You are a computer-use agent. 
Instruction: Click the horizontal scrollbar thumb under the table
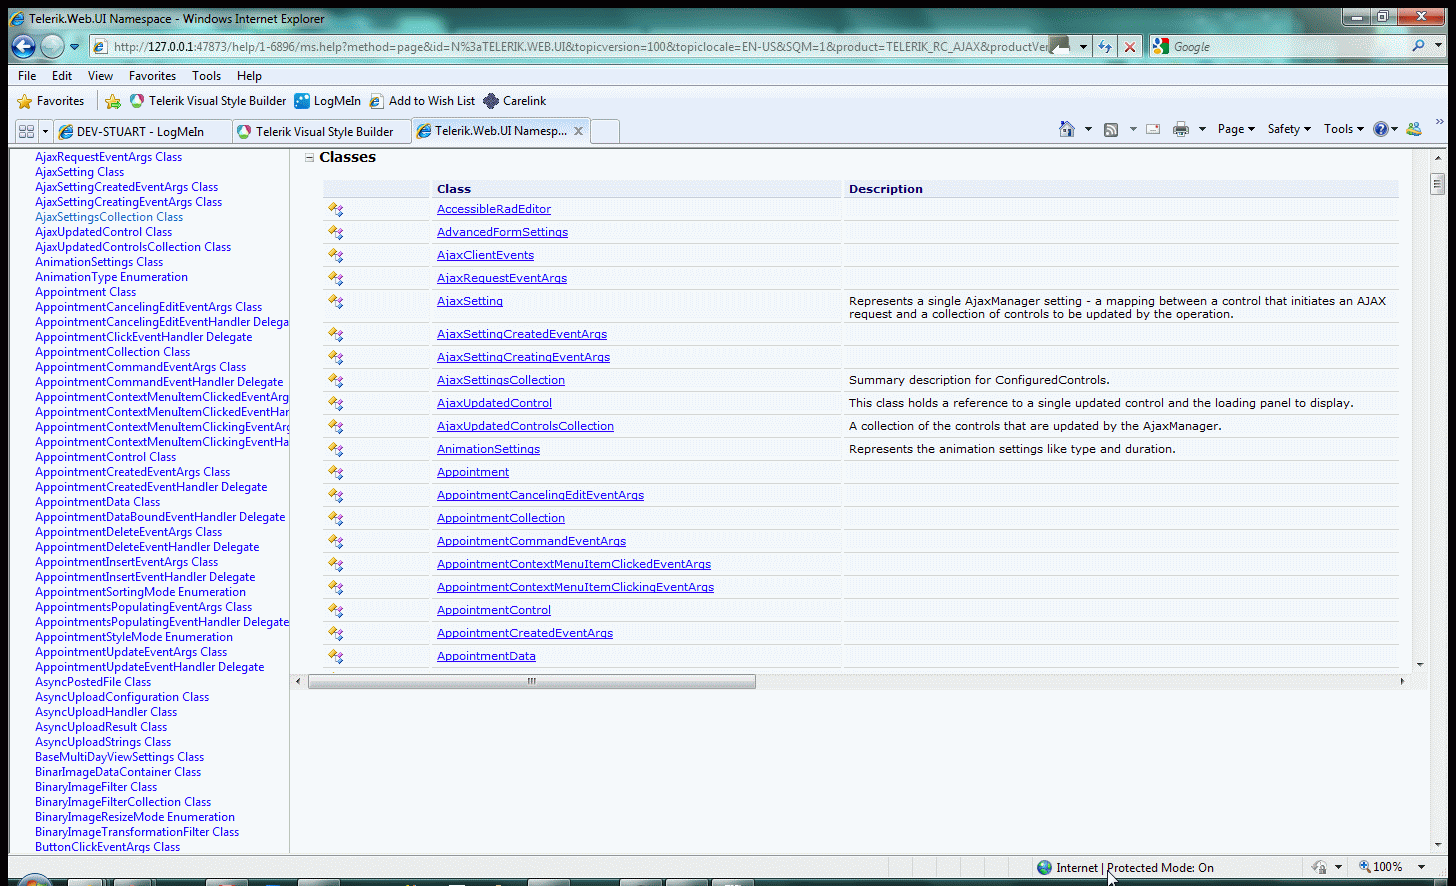tap(532, 681)
